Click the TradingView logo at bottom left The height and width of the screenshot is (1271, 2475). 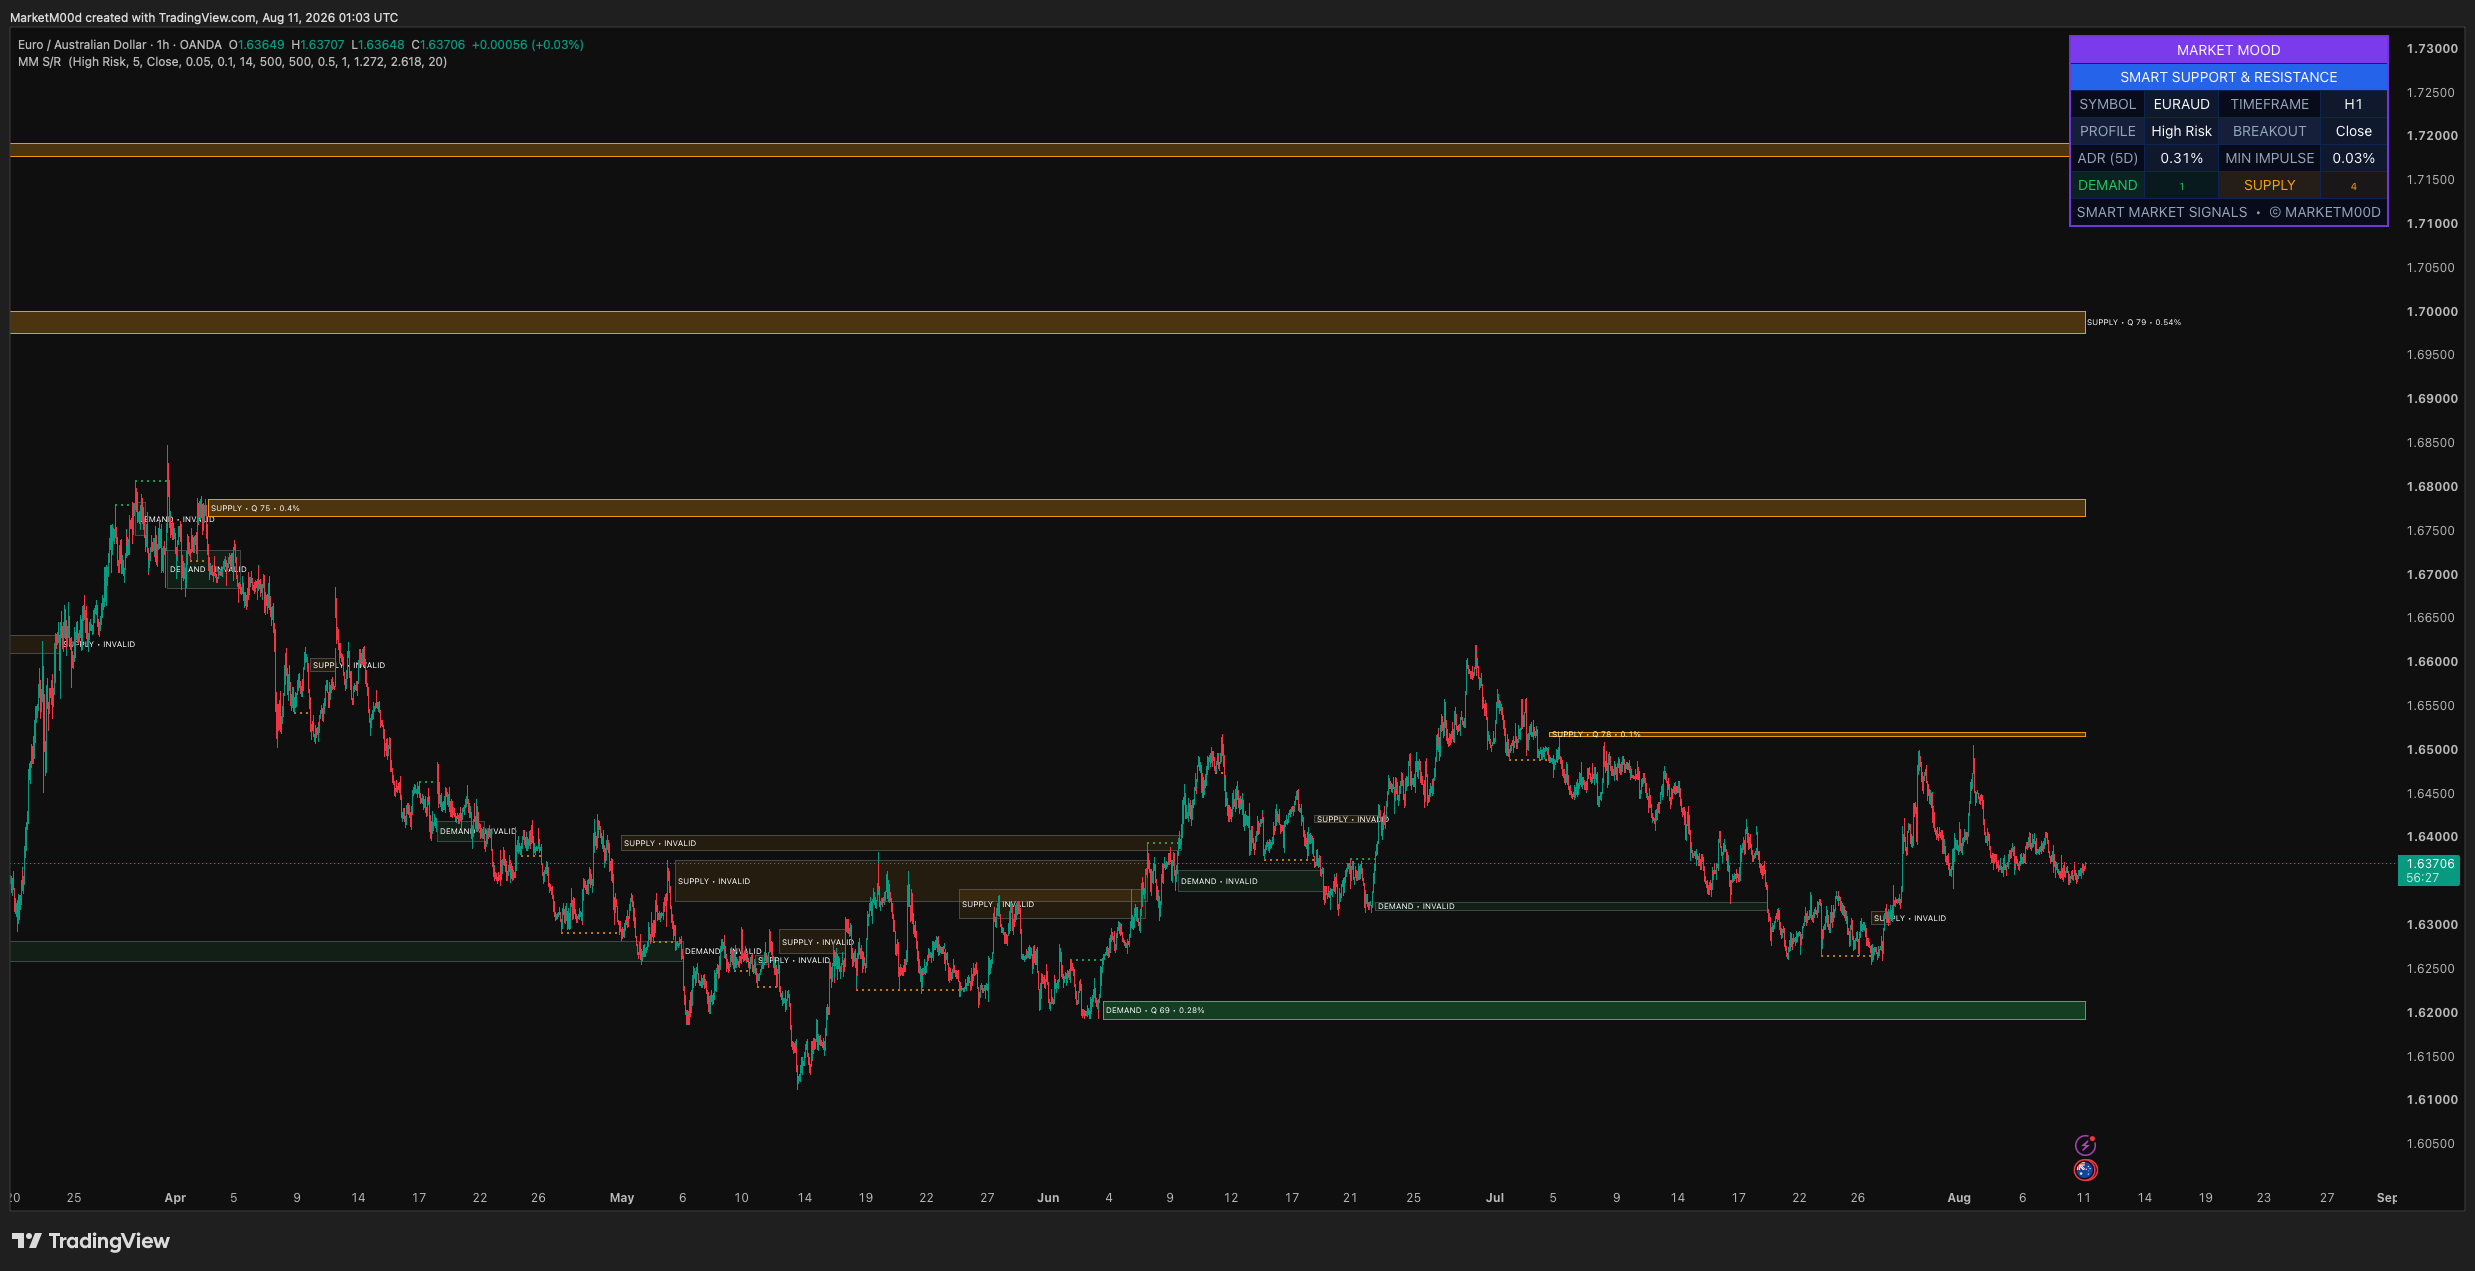click(91, 1241)
